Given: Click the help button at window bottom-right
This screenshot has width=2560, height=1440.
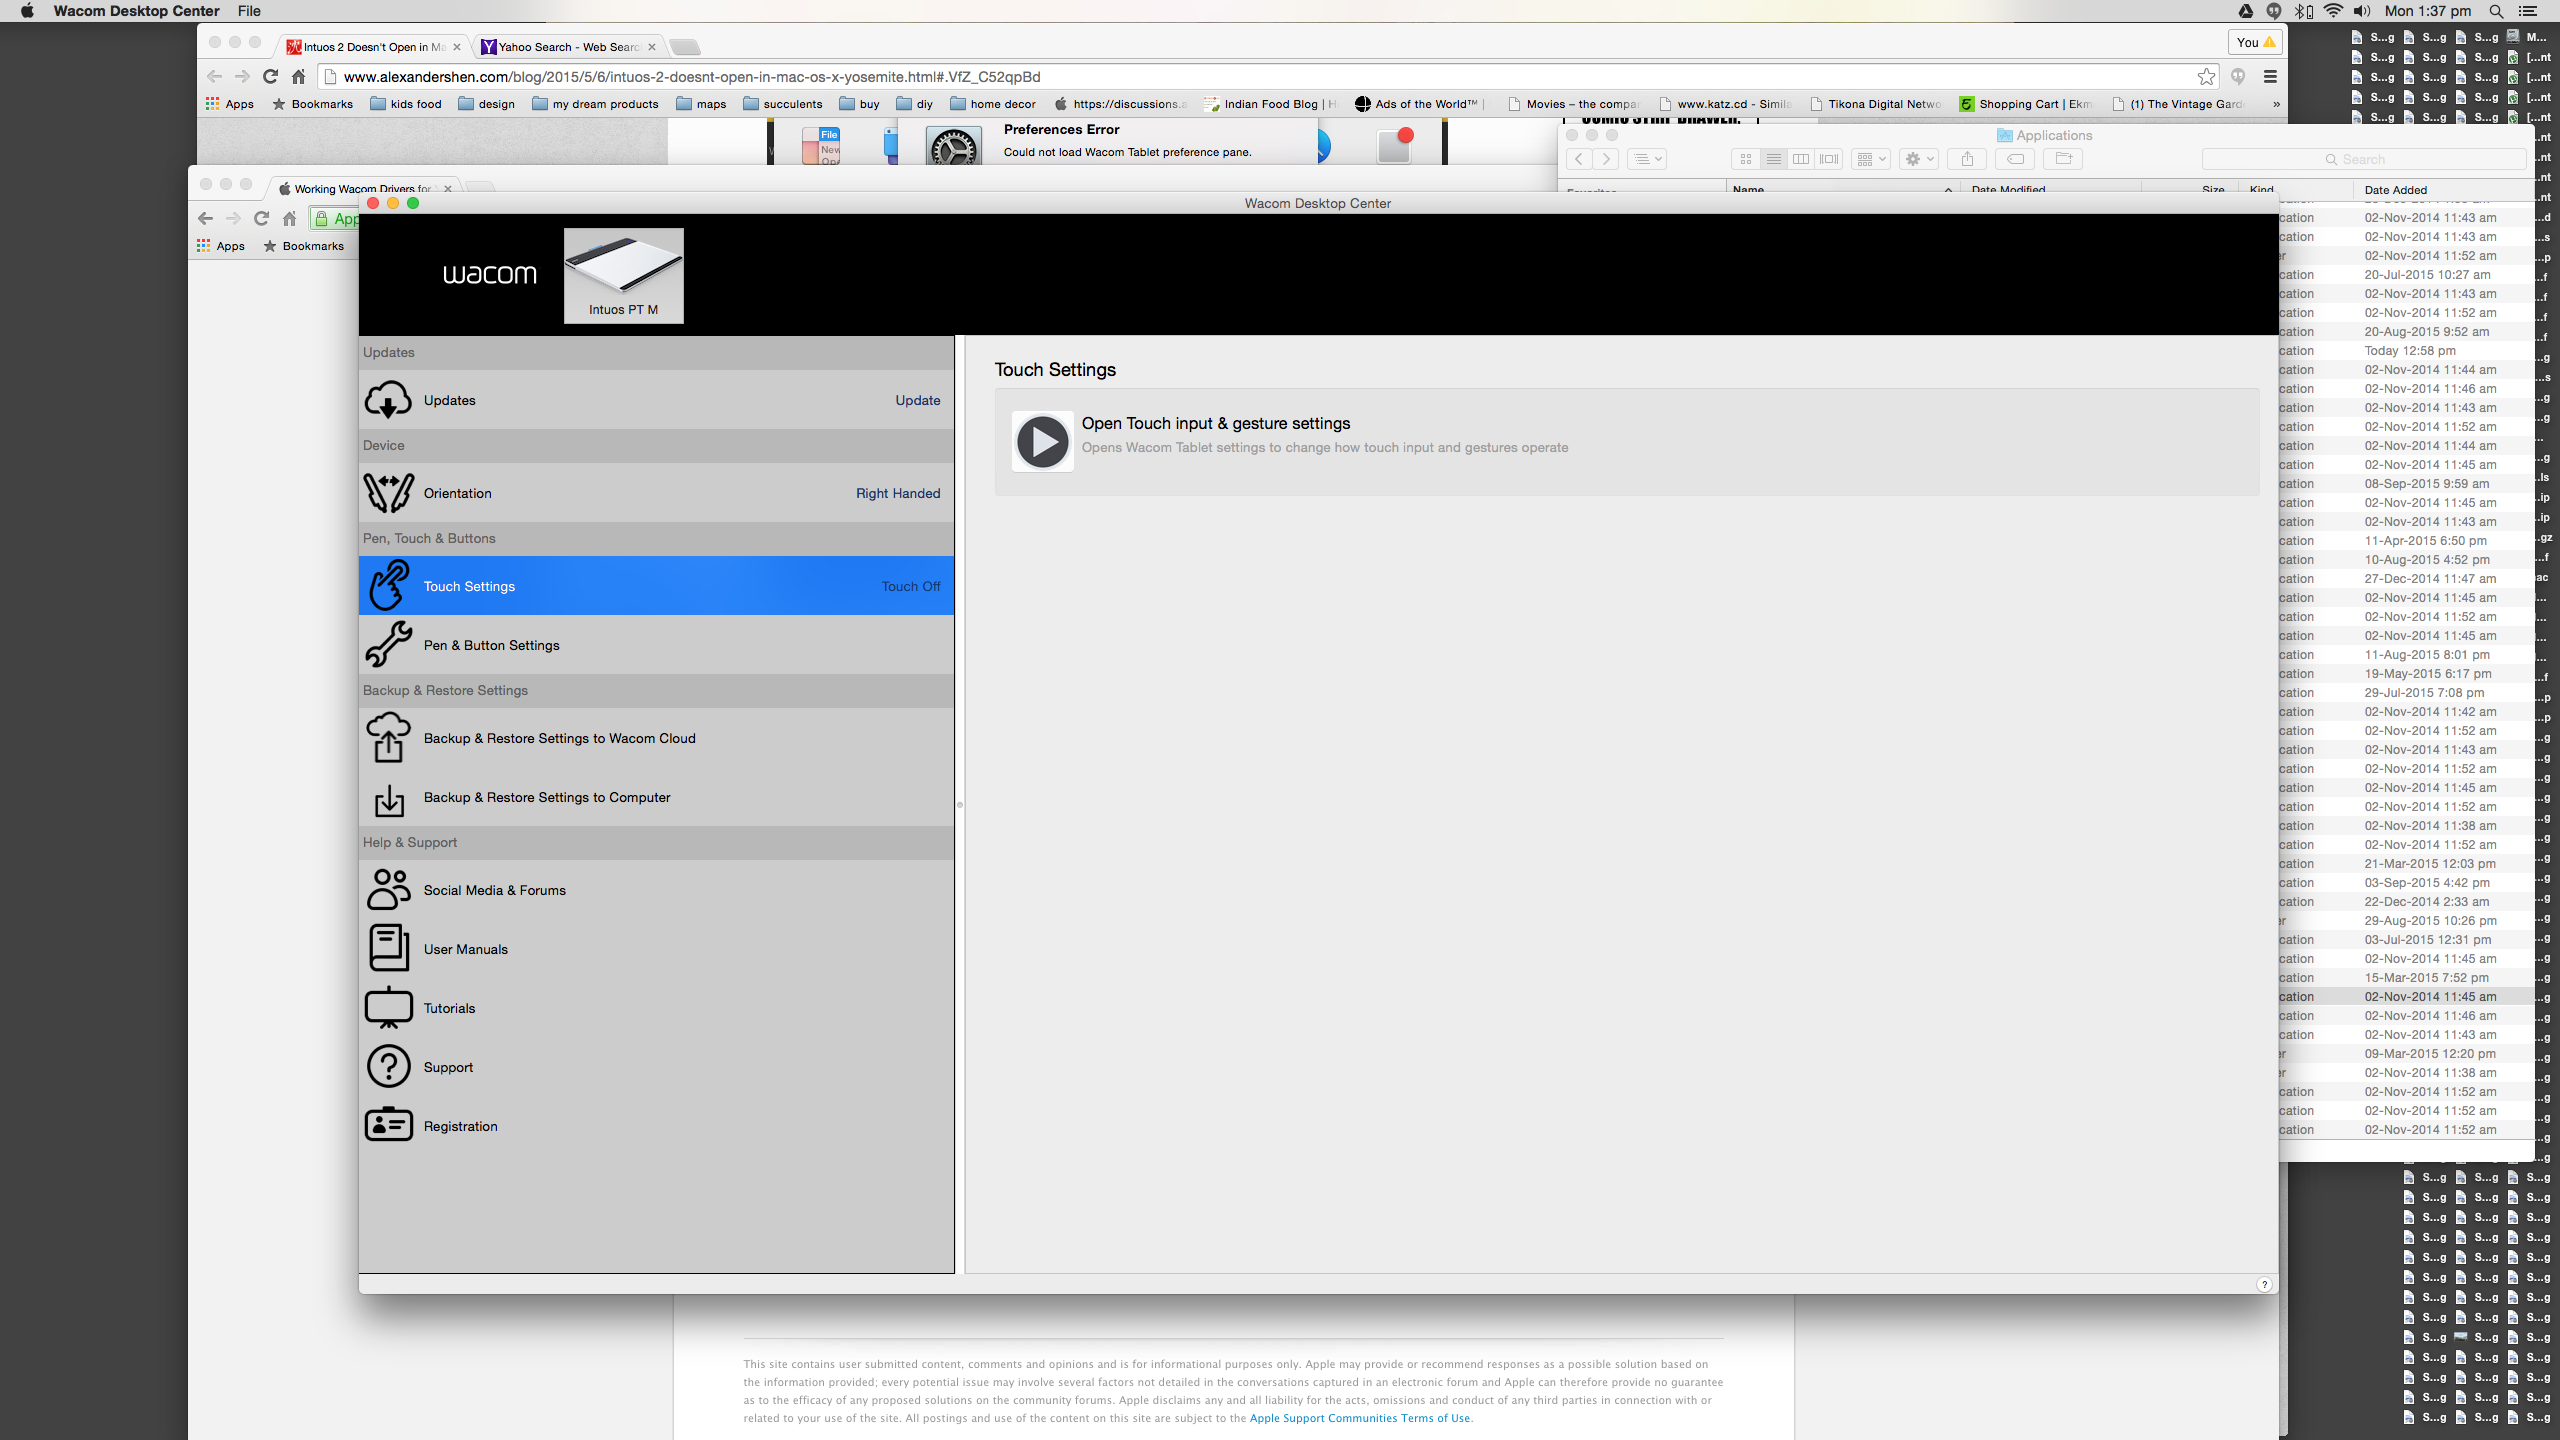Looking at the screenshot, I should (2264, 1285).
